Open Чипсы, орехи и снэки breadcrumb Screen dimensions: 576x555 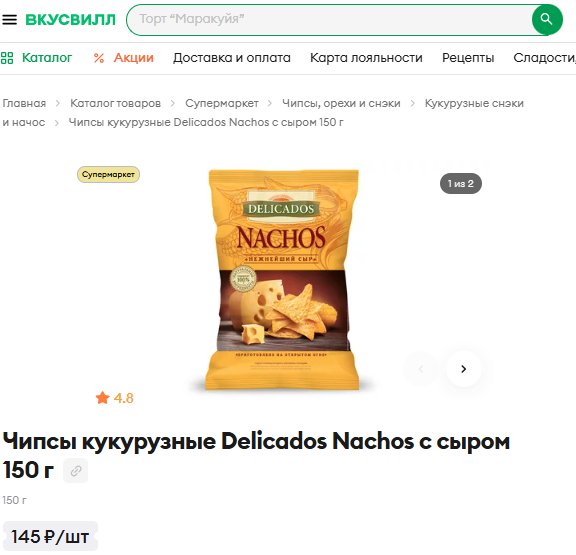[x=341, y=103]
